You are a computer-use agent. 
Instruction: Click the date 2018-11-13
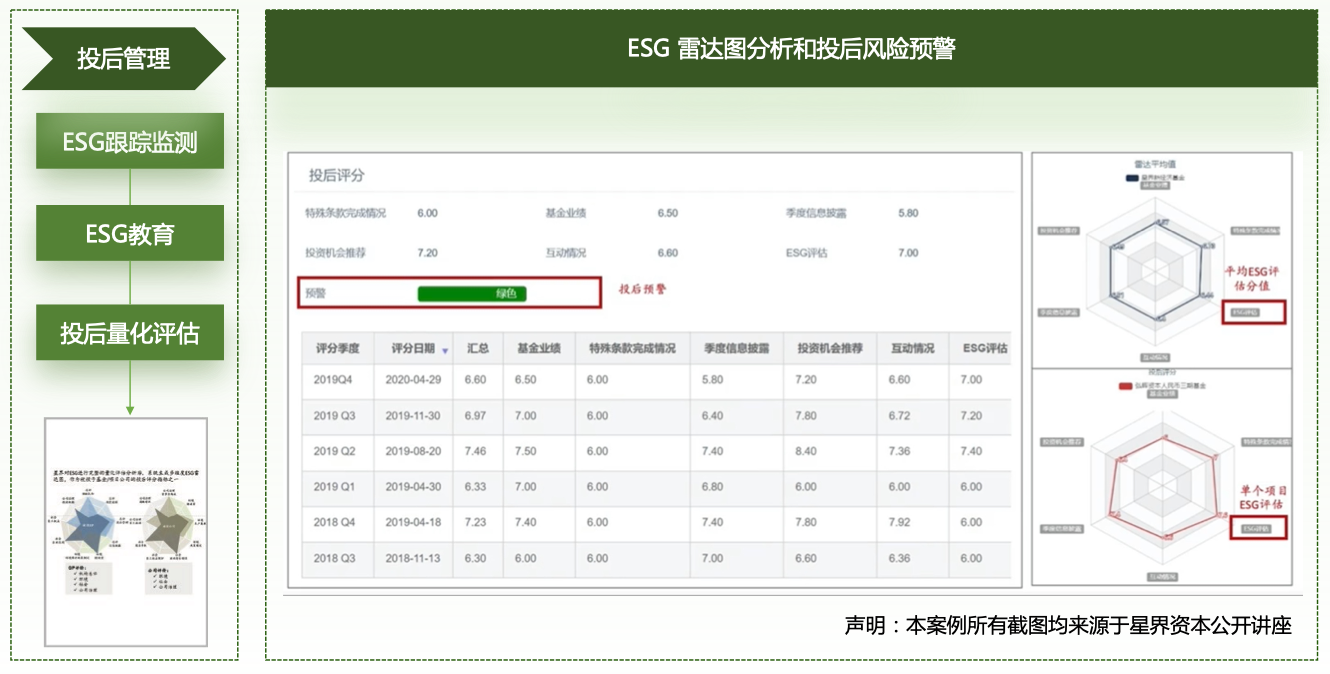pos(413,558)
